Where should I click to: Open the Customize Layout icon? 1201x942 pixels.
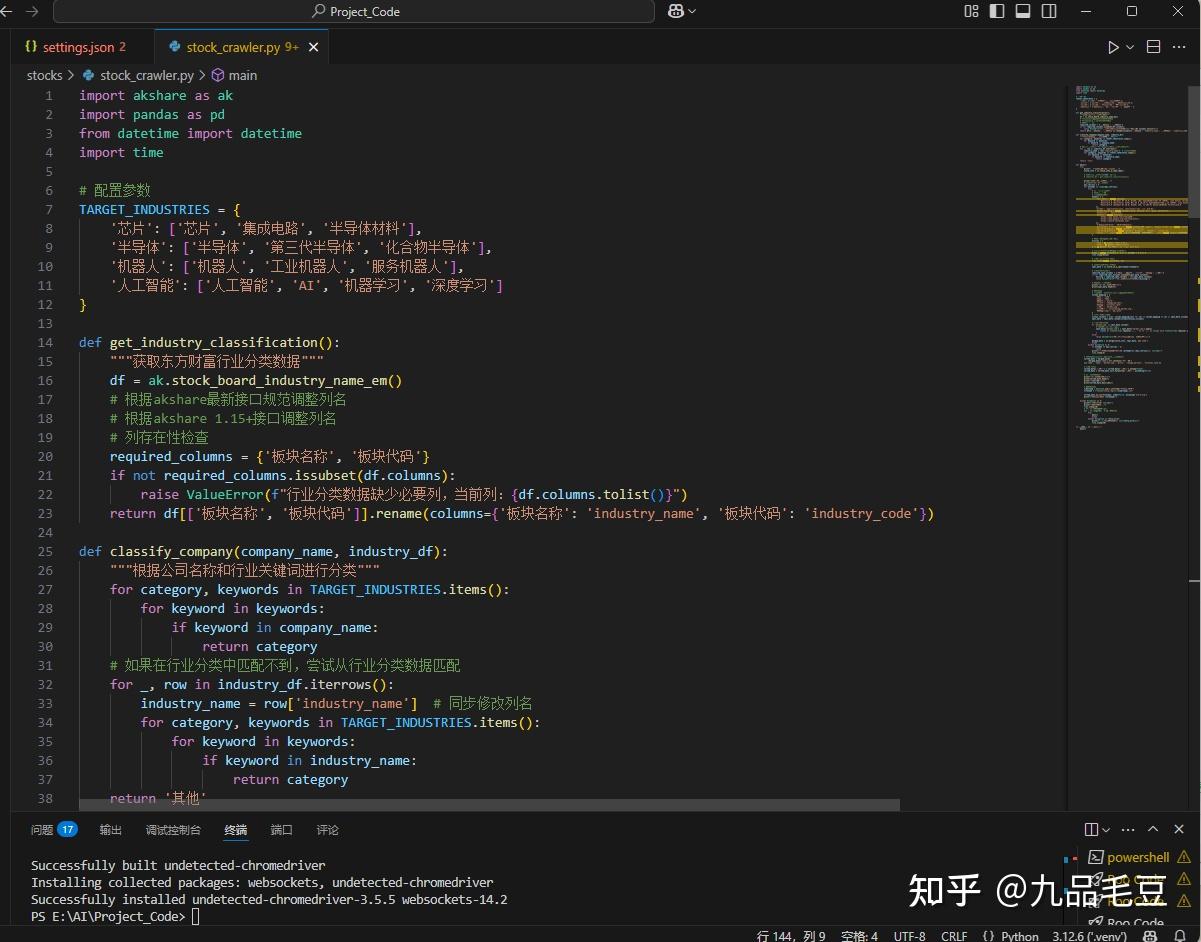point(970,11)
